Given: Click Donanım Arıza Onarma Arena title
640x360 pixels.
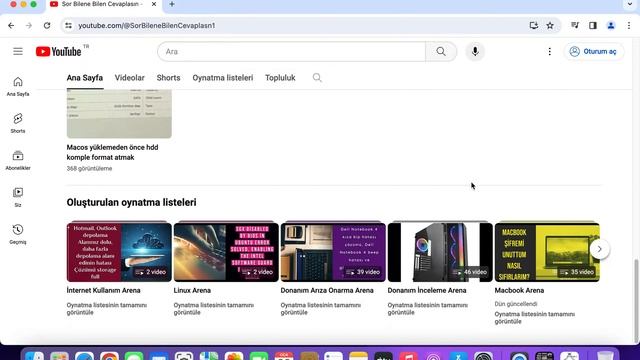Looking at the screenshot, I should coord(327,290).
